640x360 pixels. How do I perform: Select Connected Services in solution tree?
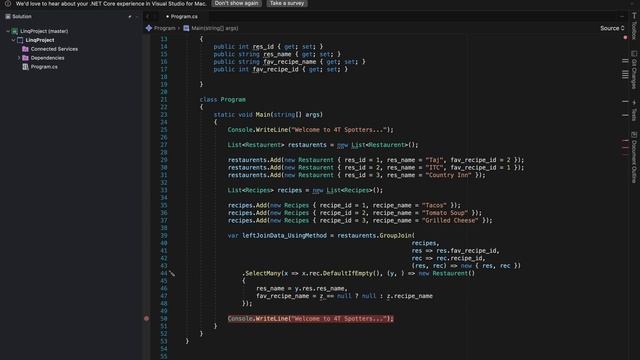pyautogui.click(x=54, y=49)
